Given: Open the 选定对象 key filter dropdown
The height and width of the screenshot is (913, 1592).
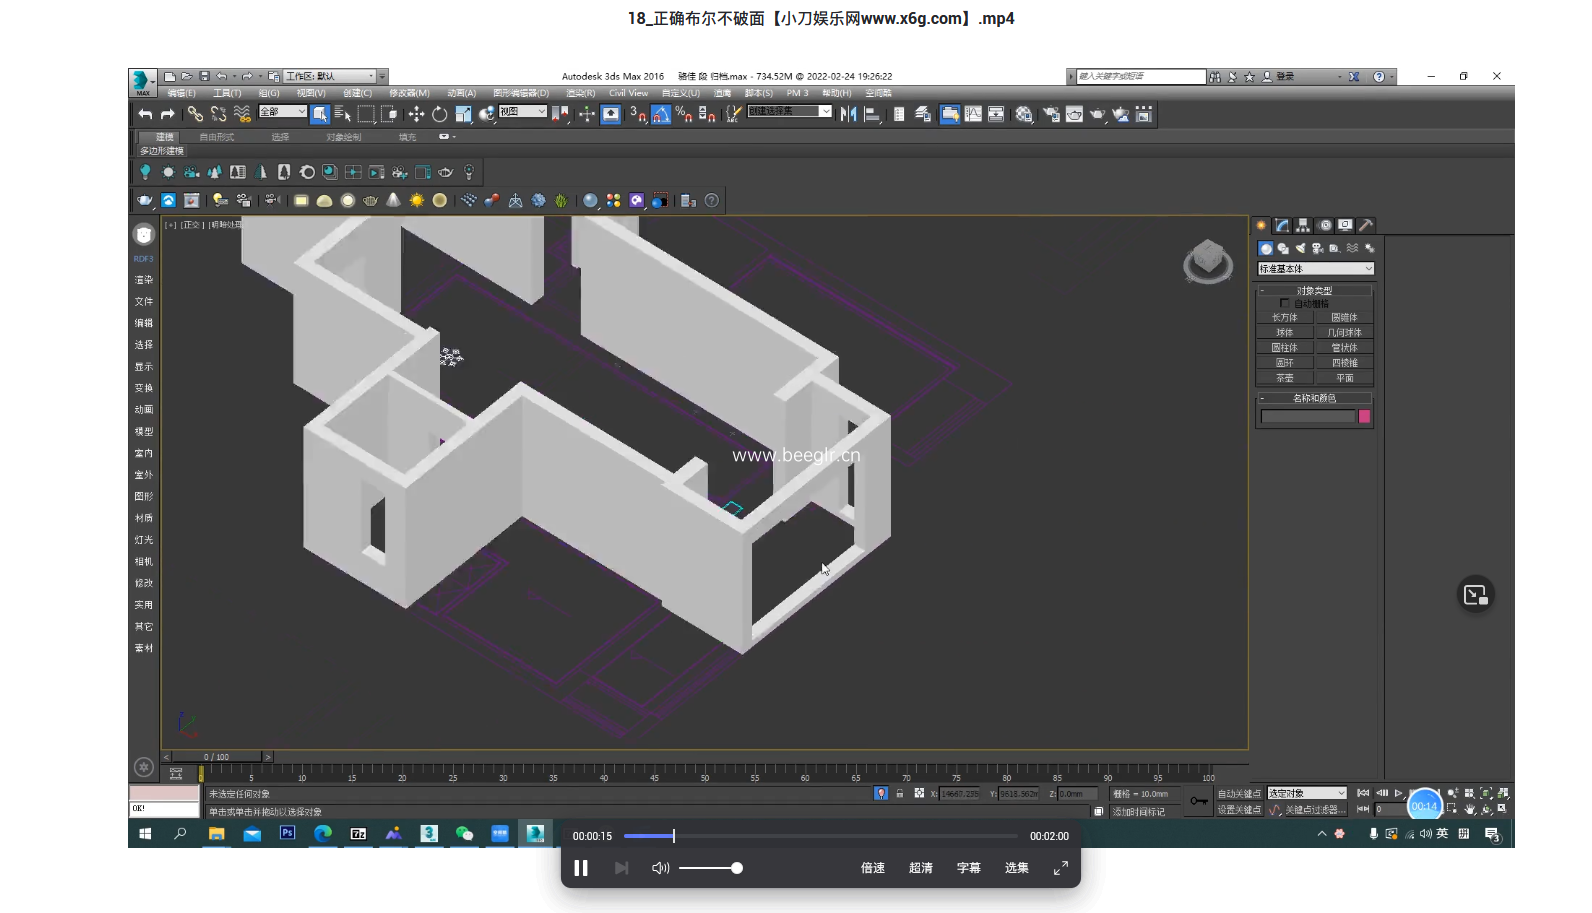Looking at the screenshot, I should point(1307,793).
